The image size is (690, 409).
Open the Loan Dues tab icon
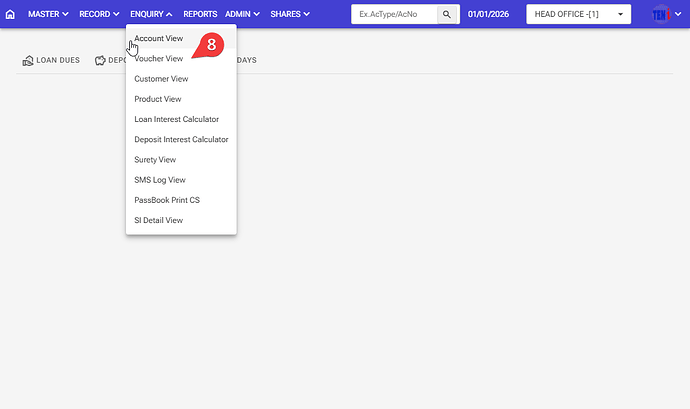[x=28, y=60]
